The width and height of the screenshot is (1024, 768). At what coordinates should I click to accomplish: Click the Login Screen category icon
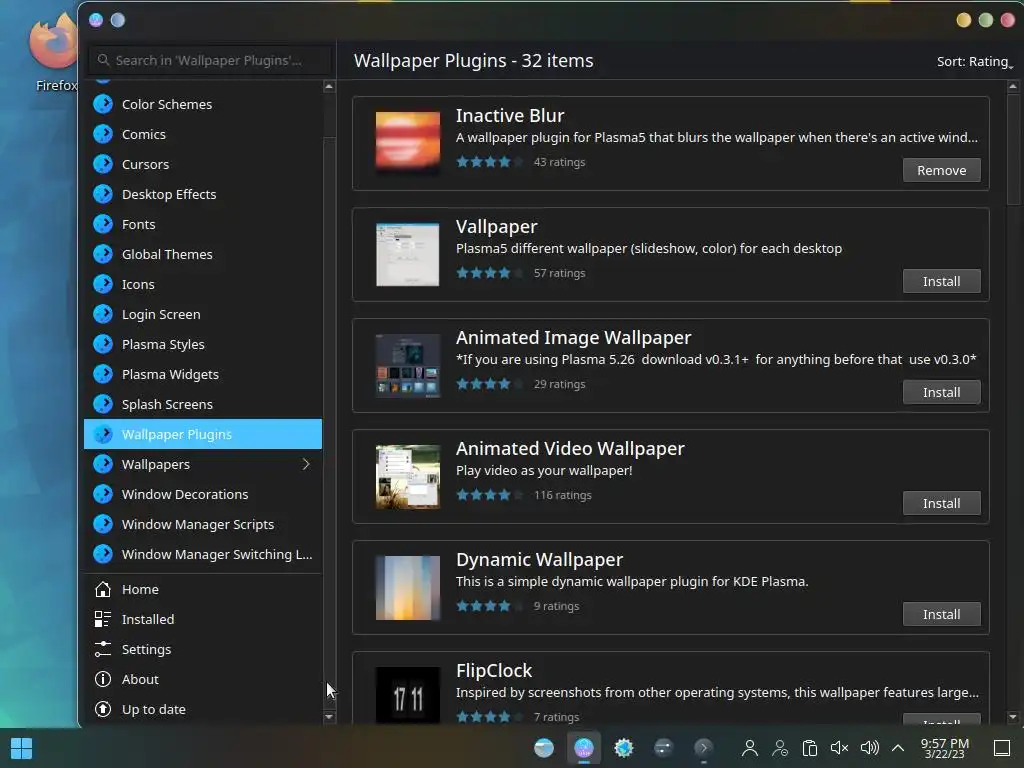click(103, 314)
